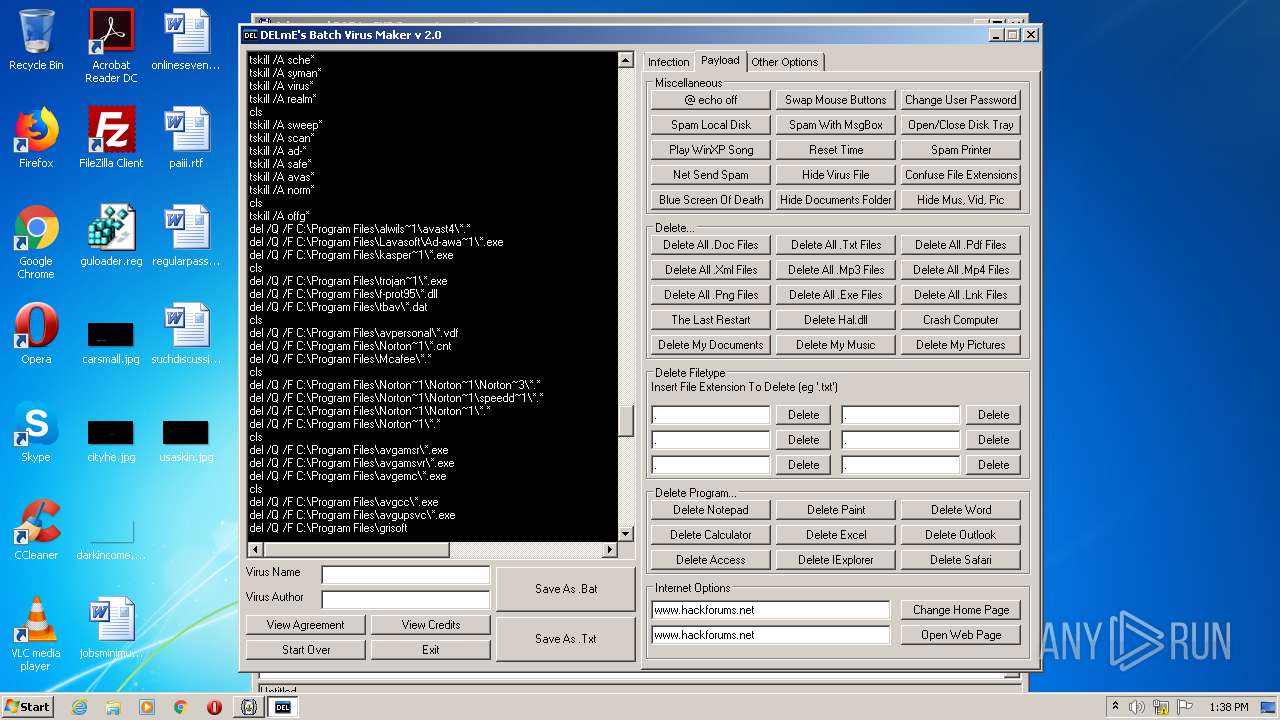Open the Recycle Bin desktop icon
The height and width of the screenshot is (720, 1280).
(36, 40)
